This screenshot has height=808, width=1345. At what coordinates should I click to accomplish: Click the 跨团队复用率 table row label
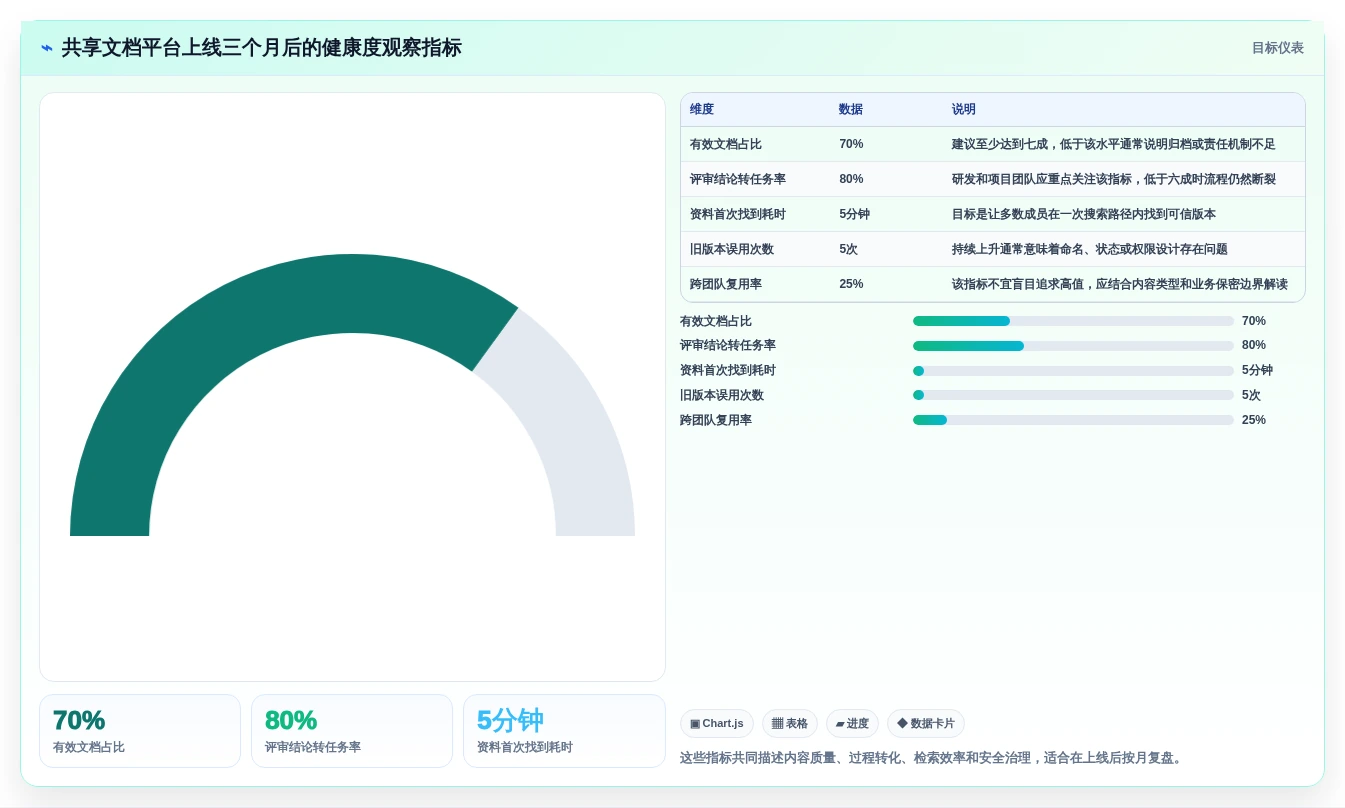point(726,284)
